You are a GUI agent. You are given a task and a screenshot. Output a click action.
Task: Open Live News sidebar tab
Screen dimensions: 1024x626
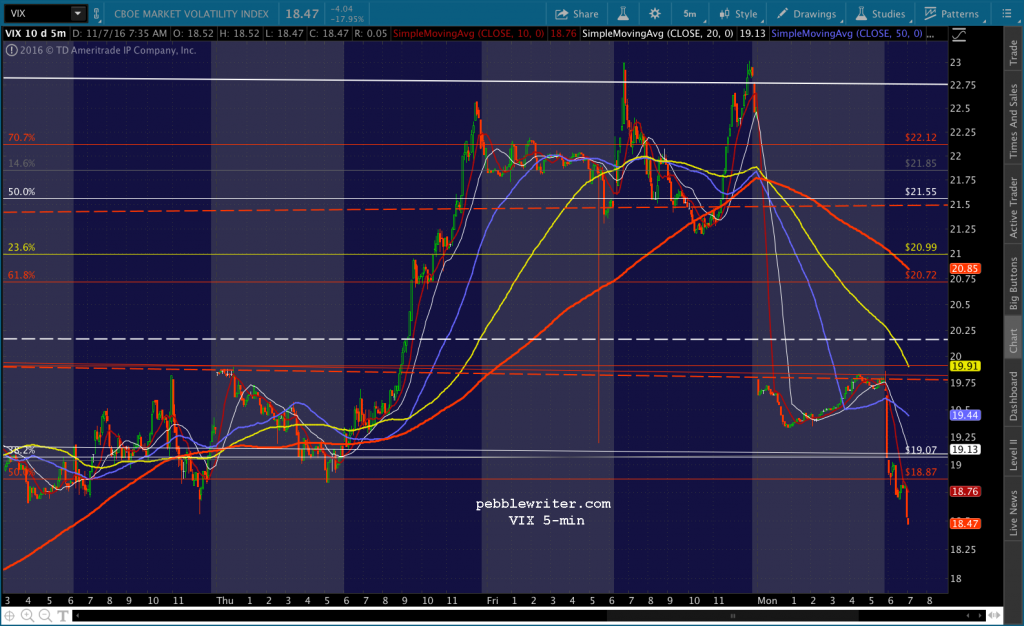point(1014,512)
